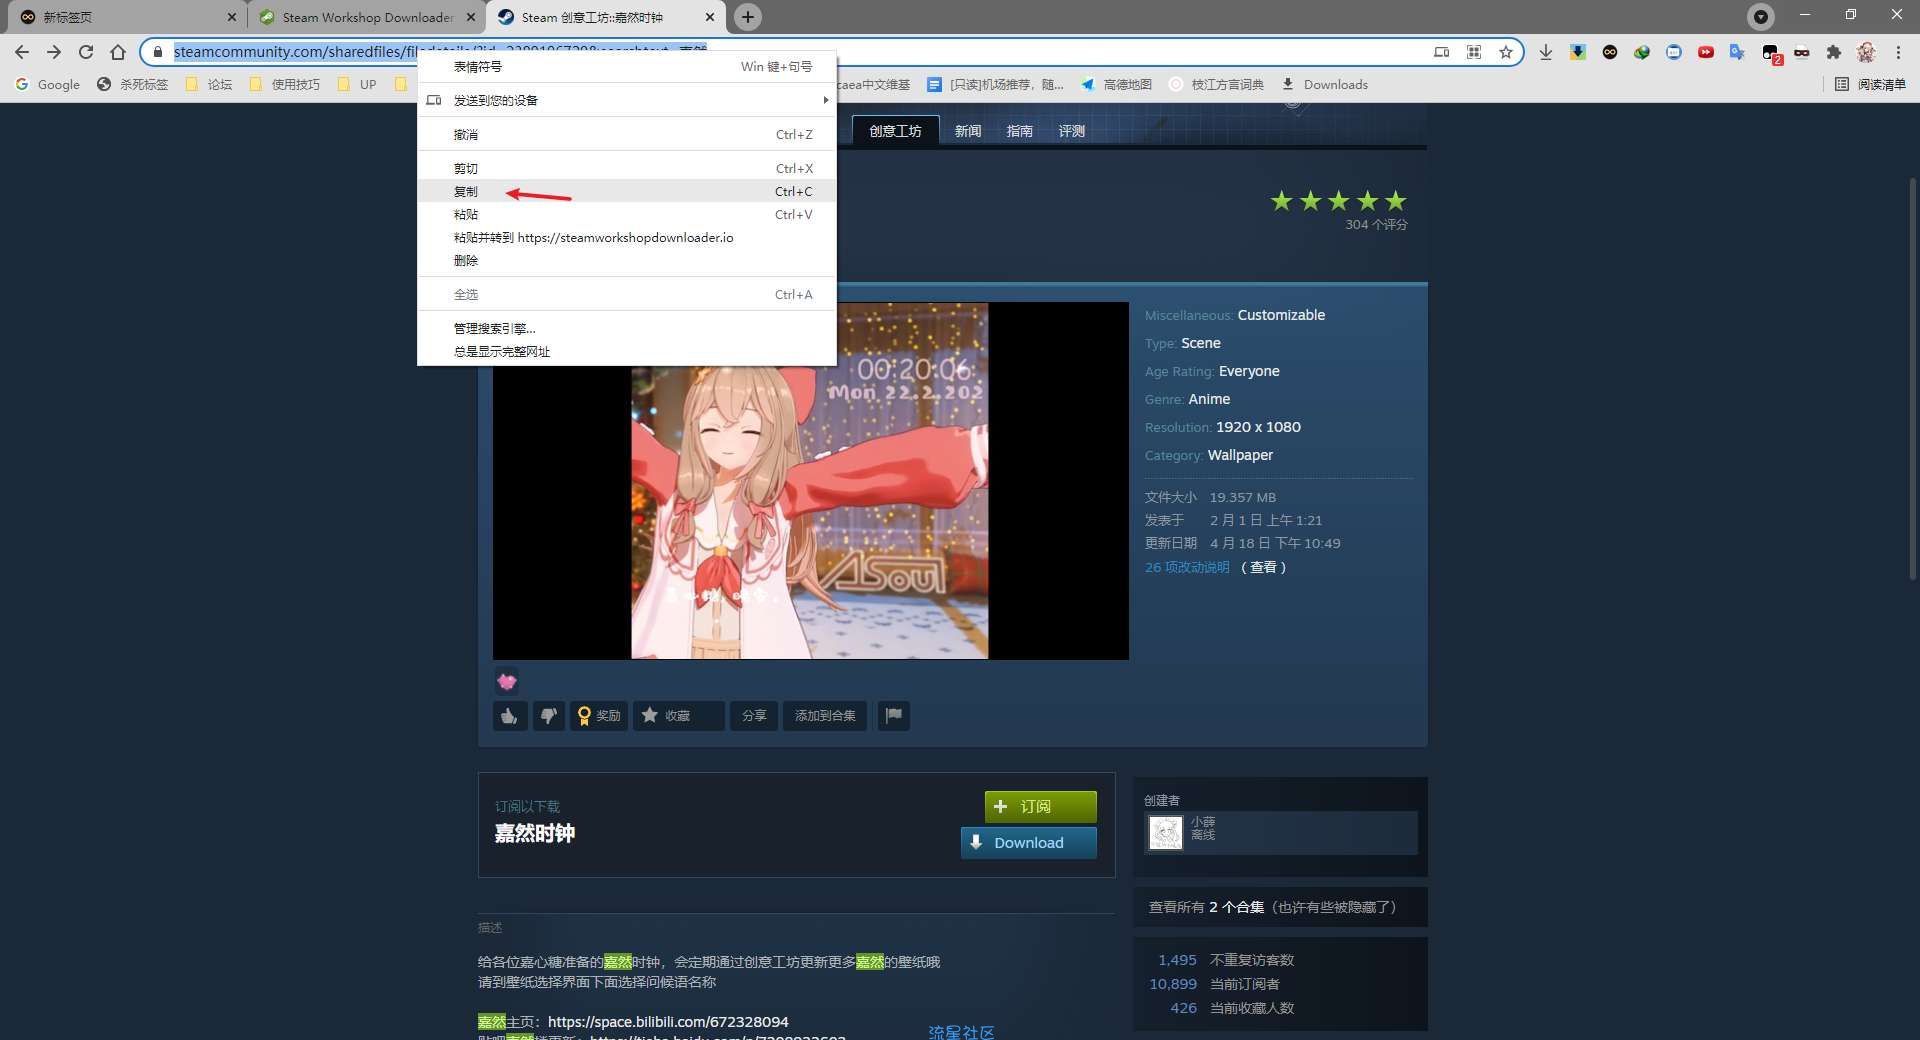Viewport: 1920px width, 1040px height.
Task: Open the 创意工坊 page tab
Action: (895, 131)
